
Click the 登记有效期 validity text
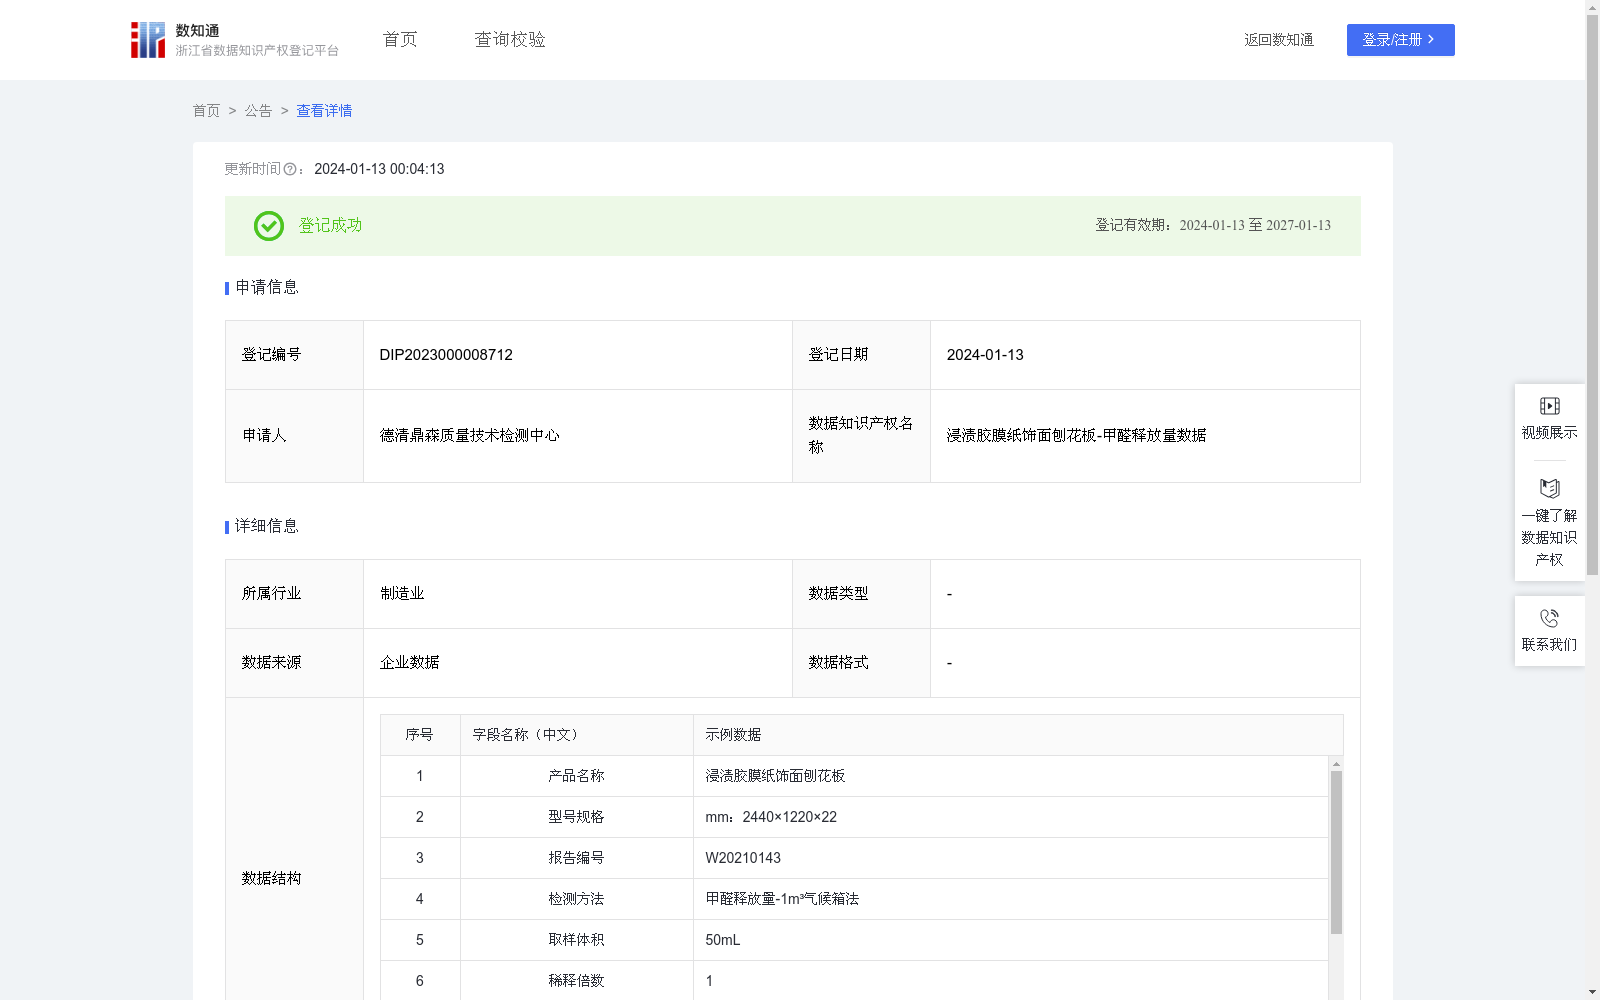1213,226
